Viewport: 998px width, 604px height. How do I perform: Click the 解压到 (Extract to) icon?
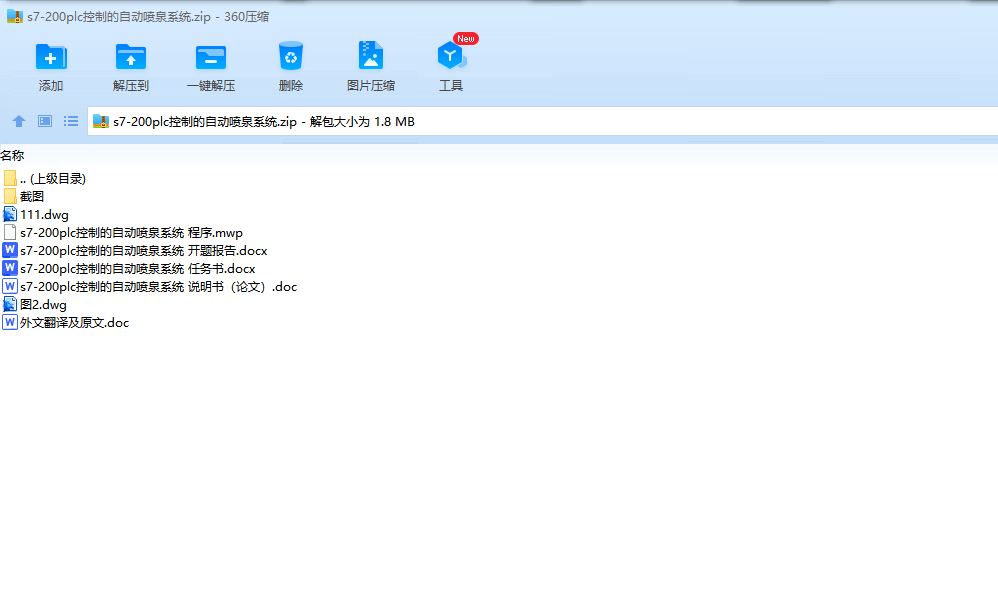130,57
